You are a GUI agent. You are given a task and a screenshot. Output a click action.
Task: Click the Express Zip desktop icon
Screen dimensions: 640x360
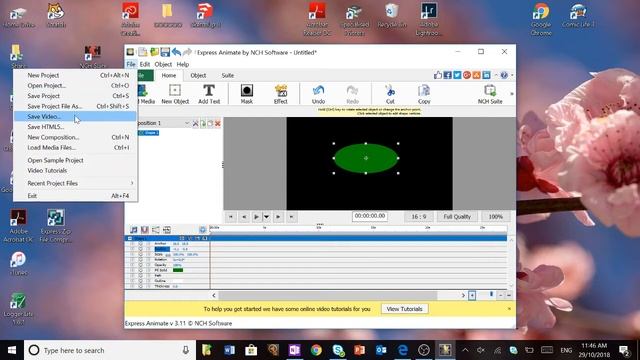tap(56, 225)
